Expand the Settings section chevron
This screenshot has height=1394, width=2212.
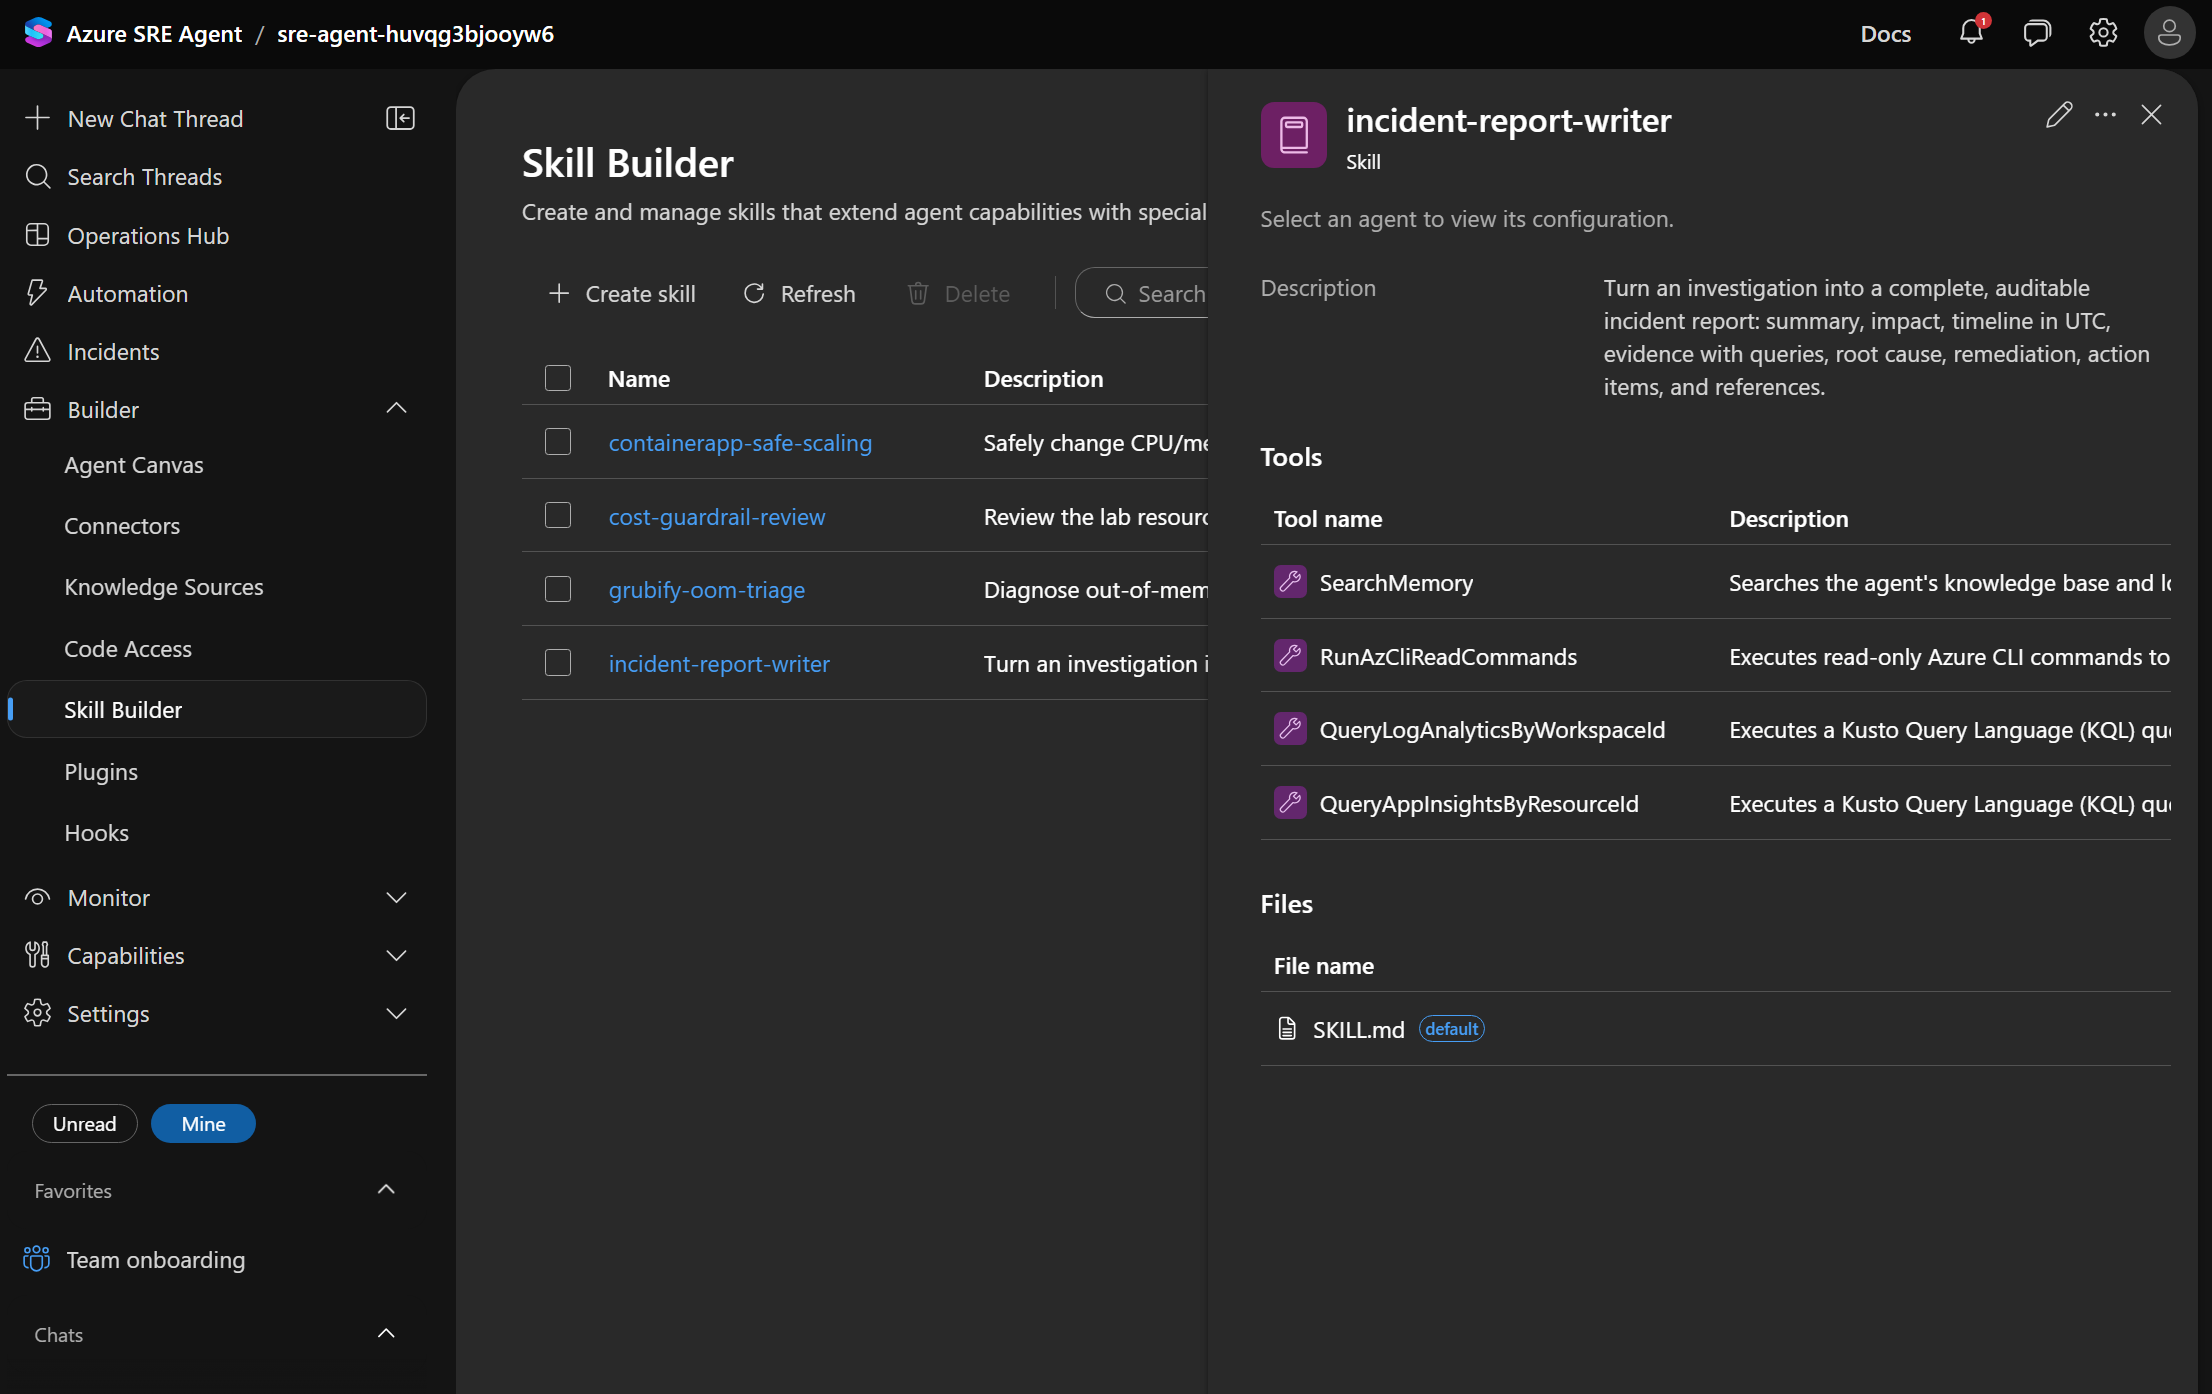(x=396, y=1013)
